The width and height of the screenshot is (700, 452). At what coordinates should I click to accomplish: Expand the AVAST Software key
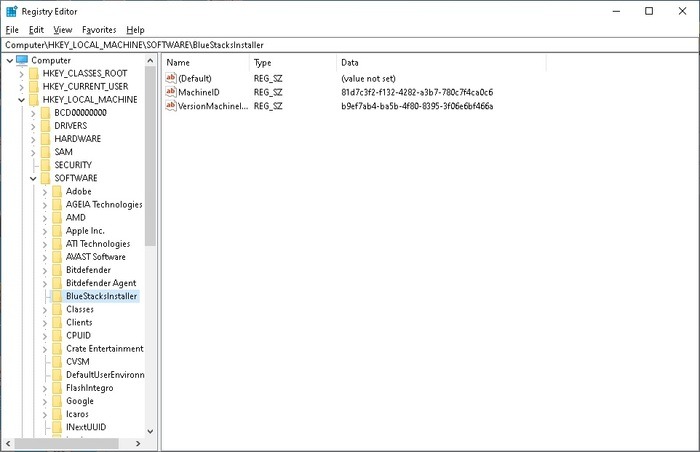pos(44,257)
